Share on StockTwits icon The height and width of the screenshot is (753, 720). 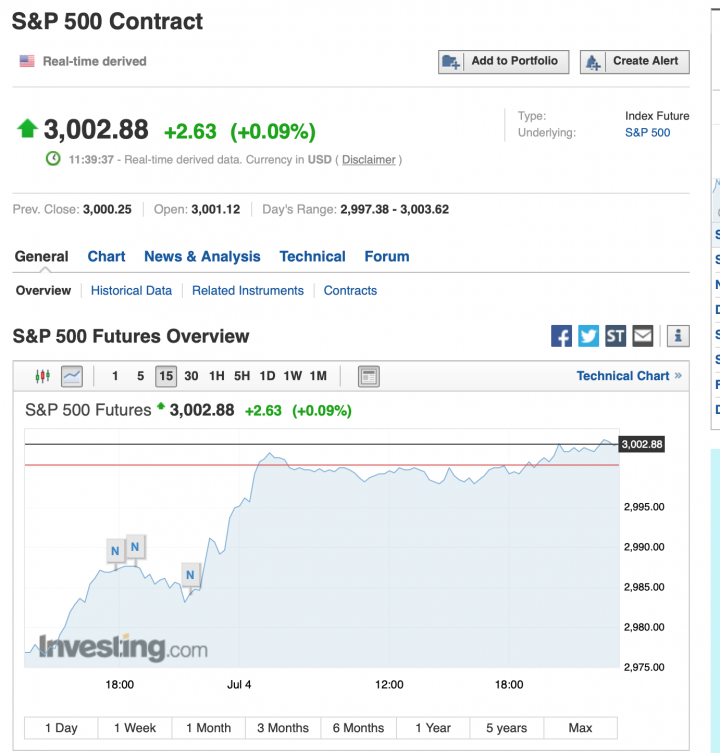[x=615, y=336]
